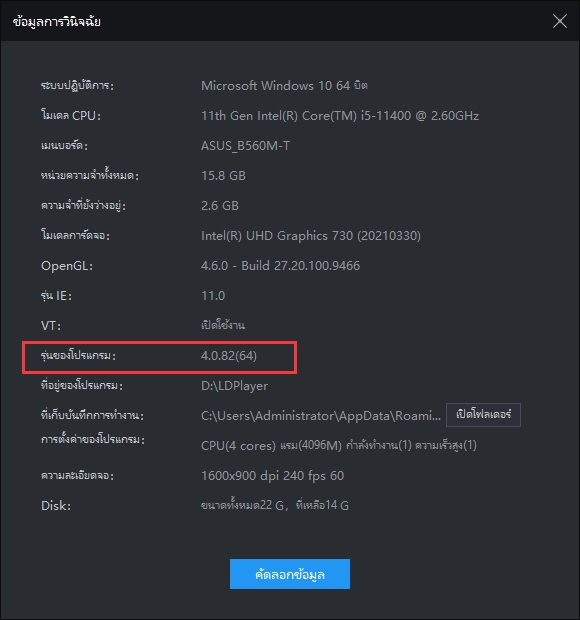Click the blue คัดลอกข้อมูล copy button
This screenshot has height=620, width=580.
point(290,574)
